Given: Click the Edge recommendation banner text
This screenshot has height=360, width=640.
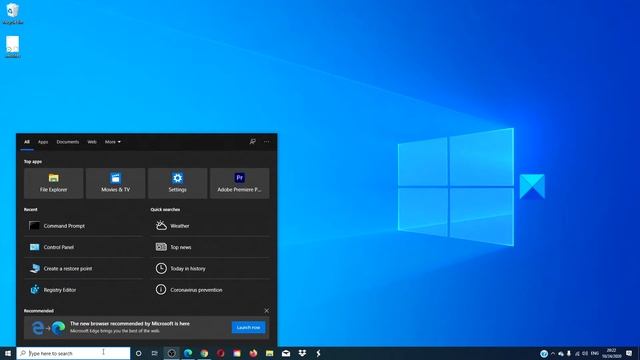Looking at the screenshot, I should click(130, 327).
